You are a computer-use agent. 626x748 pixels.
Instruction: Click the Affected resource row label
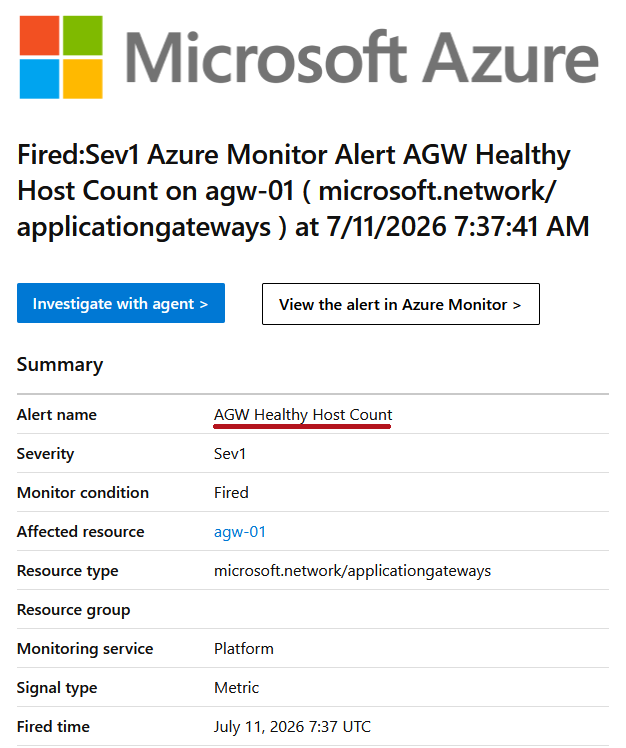tap(81, 531)
